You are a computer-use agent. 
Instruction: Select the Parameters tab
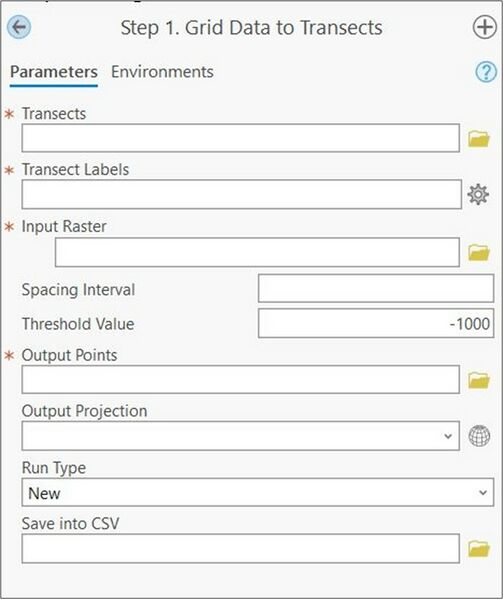tap(54, 72)
